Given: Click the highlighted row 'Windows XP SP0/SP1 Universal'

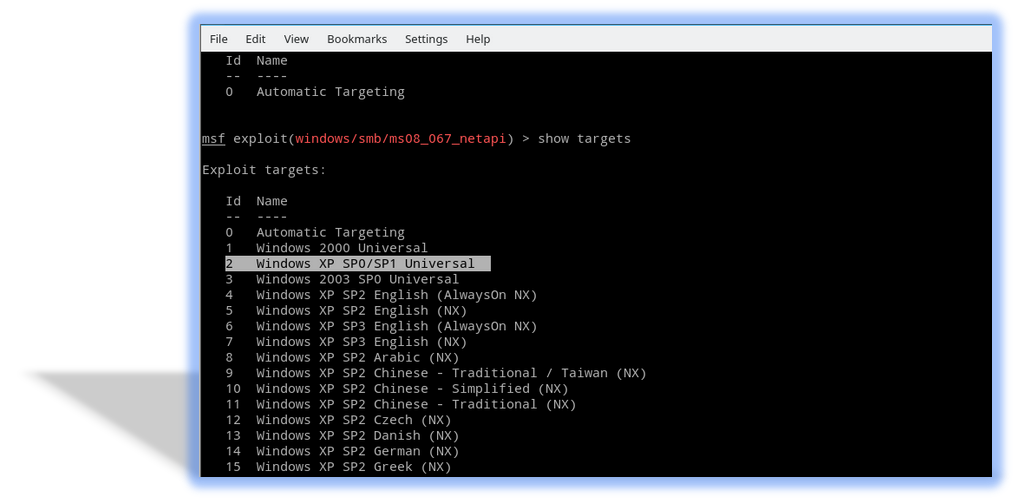Looking at the screenshot, I should (358, 264).
